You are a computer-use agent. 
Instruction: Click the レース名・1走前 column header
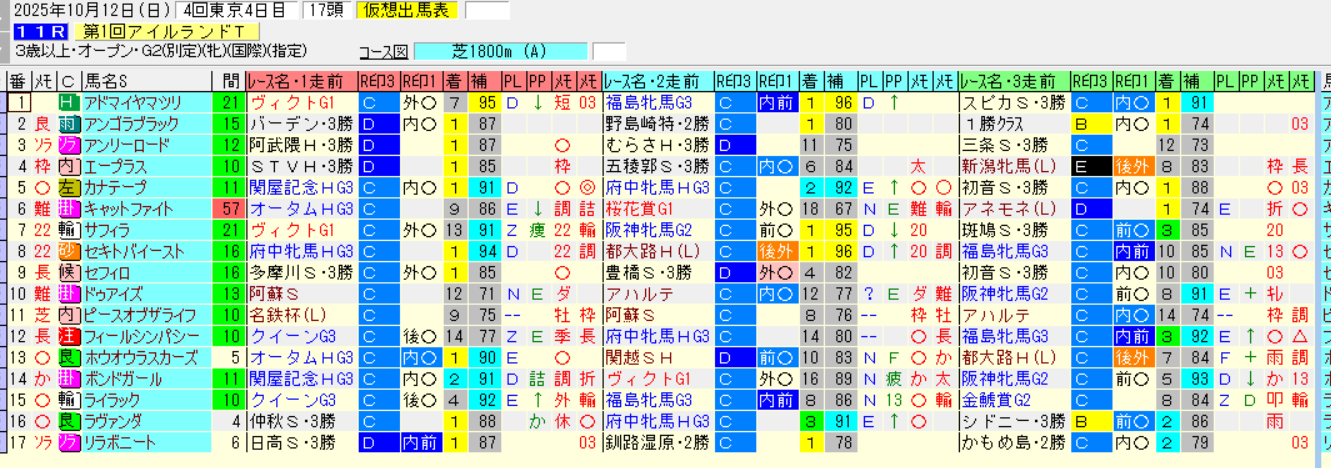pos(302,82)
